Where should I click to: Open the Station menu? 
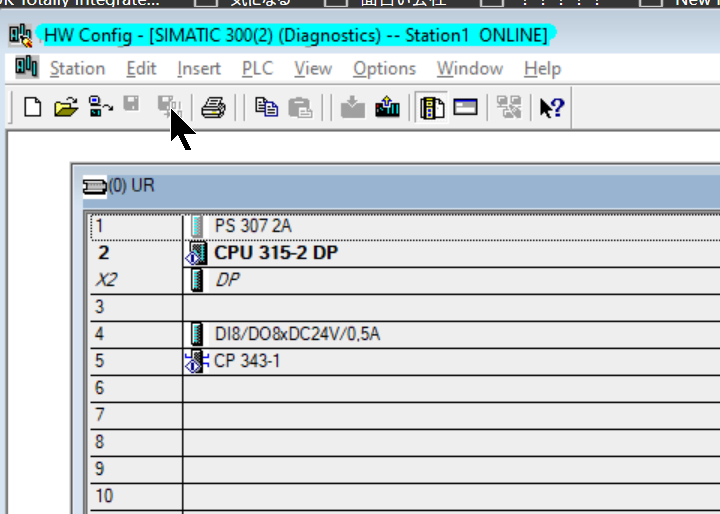[x=77, y=68]
